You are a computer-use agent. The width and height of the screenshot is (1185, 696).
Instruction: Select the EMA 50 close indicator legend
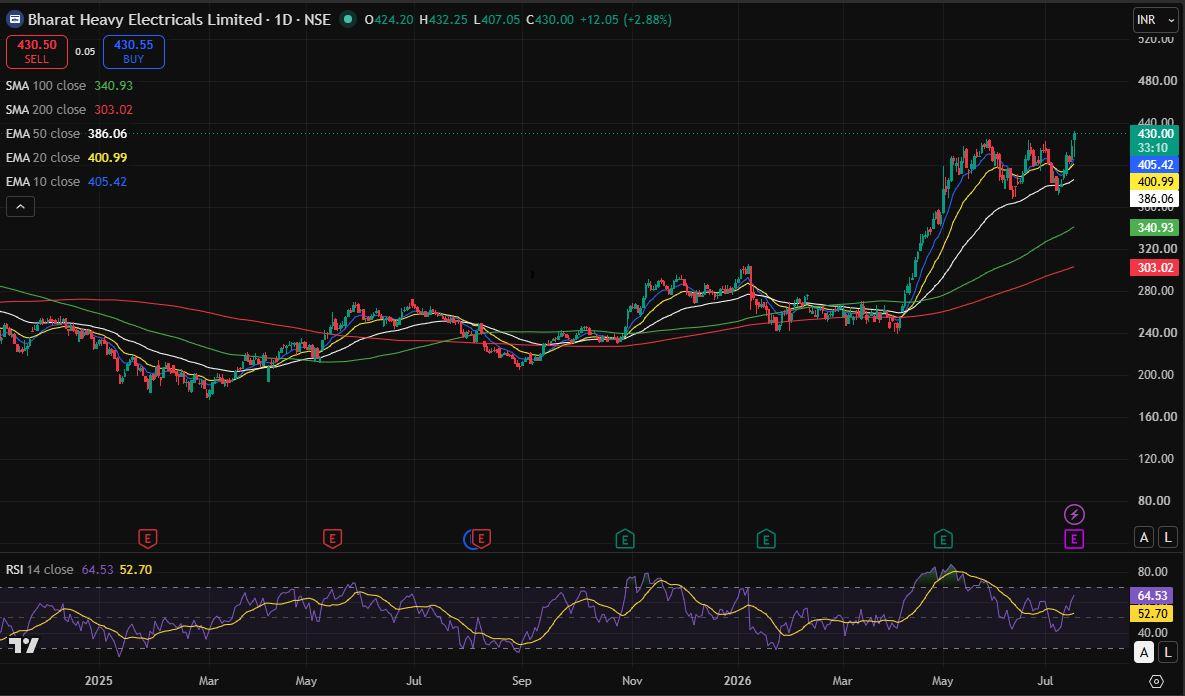point(67,134)
